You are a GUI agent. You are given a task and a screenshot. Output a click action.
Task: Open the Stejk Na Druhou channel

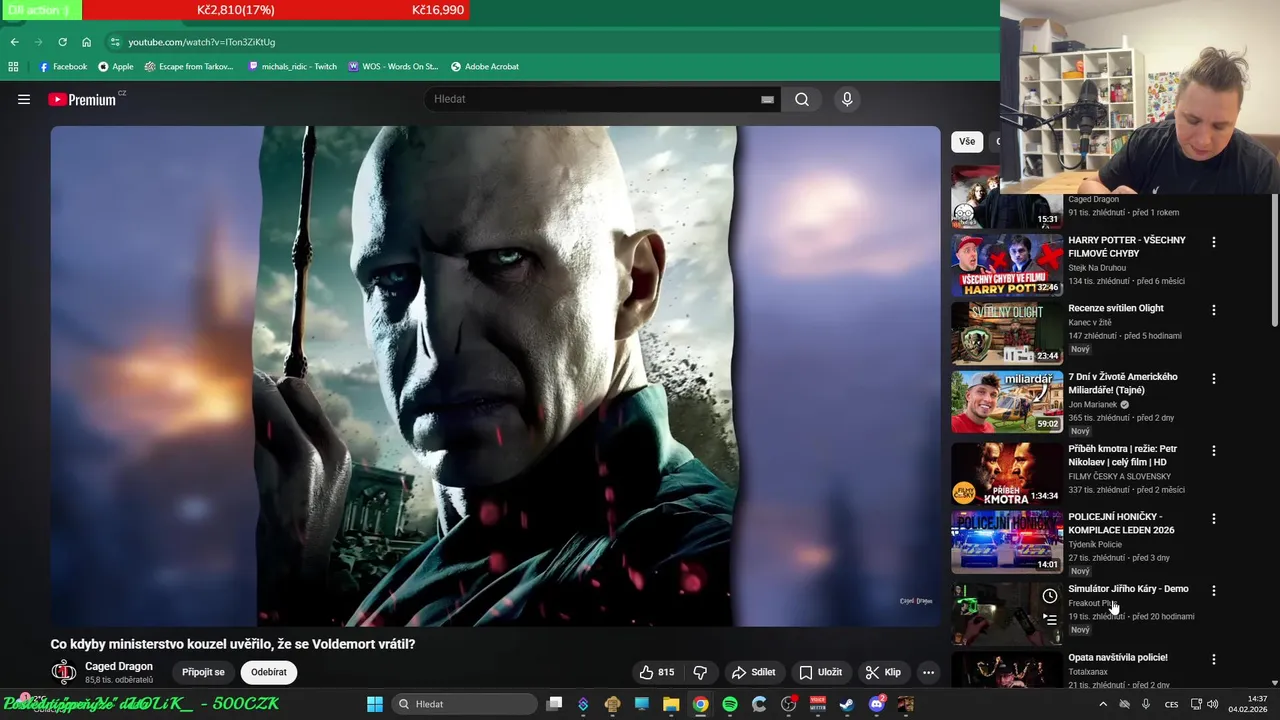(x=1097, y=268)
